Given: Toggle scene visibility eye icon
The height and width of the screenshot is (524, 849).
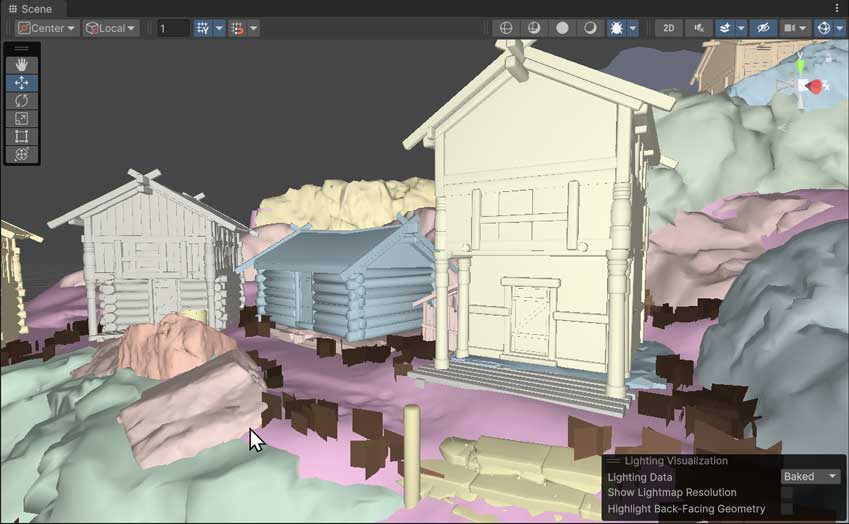Looking at the screenshot, I should (762, 28).
